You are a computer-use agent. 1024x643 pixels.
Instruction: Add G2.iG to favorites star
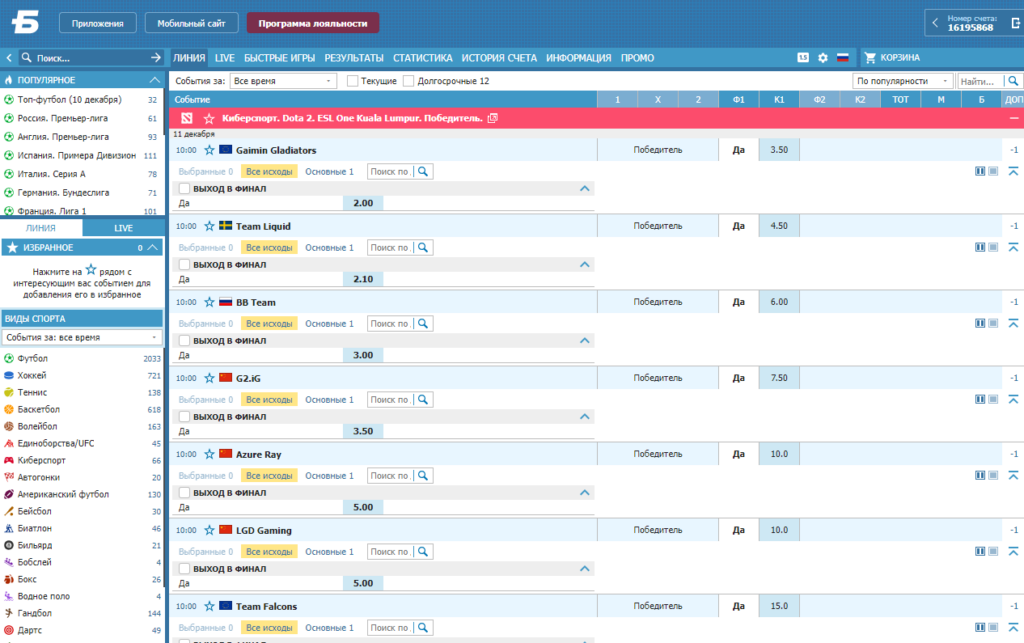pyautogui.click(x=209, y=378)
